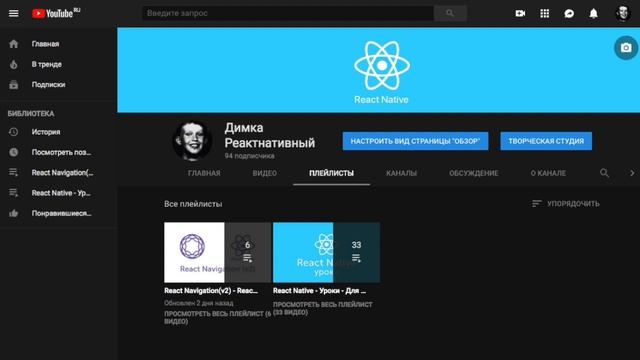
Task: Click the История clock-history icon
Action: click(x=13, y=132)
